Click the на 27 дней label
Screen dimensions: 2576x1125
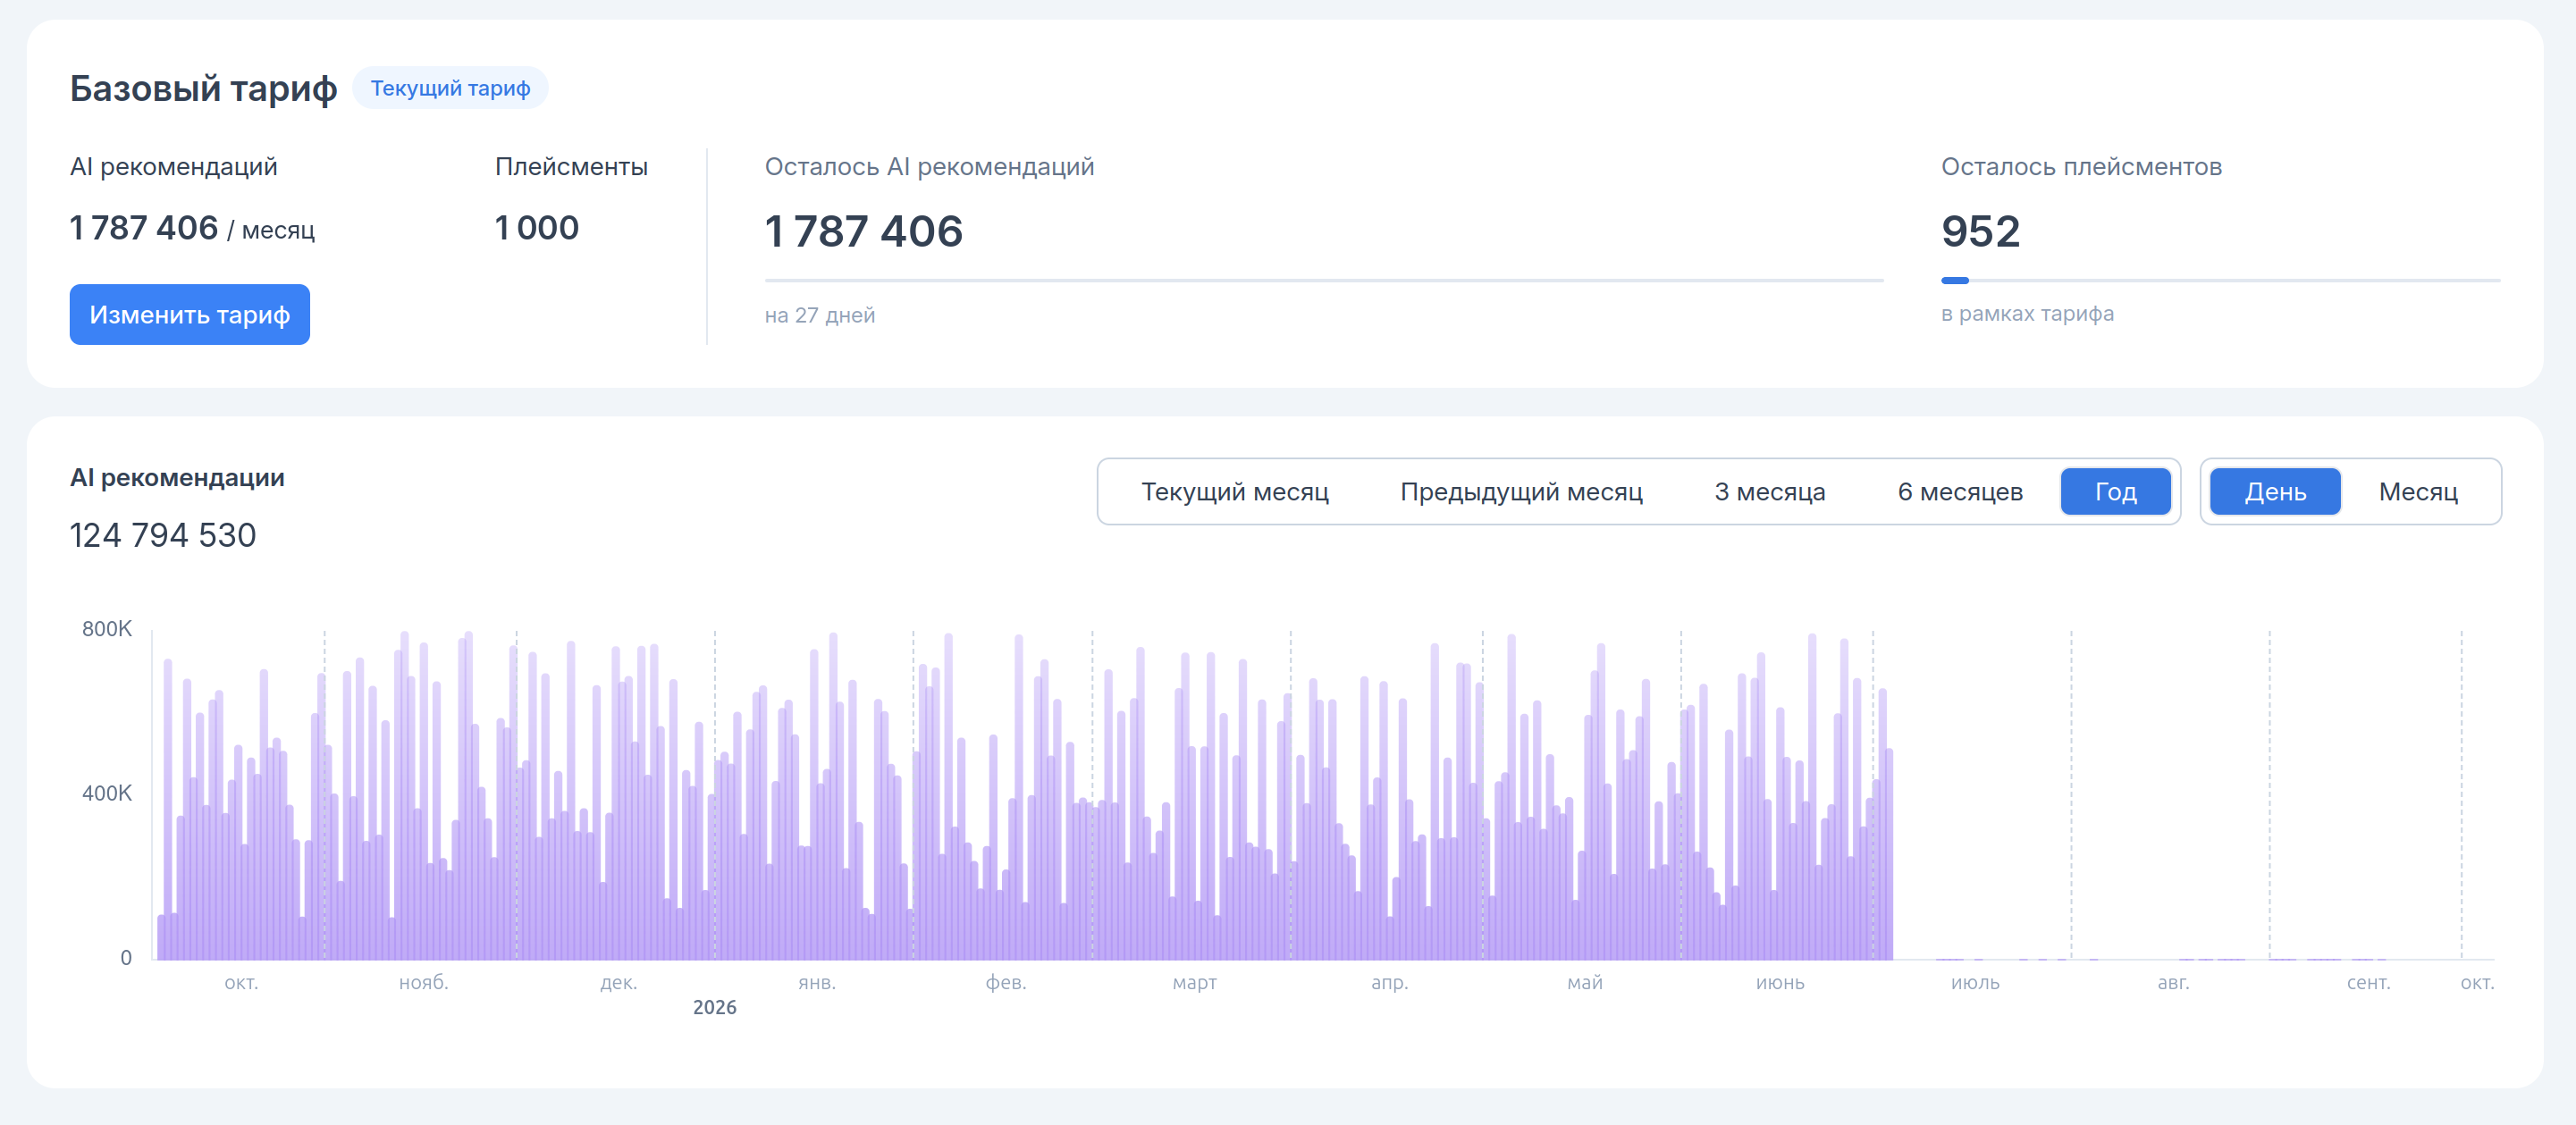(820, 315)
